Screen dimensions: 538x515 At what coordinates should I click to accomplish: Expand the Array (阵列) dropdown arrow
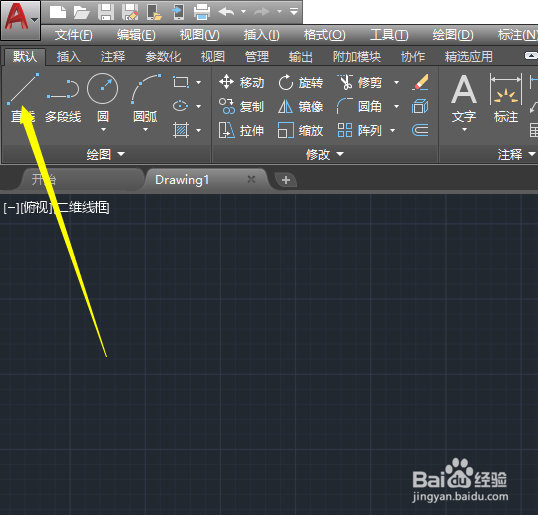tap(393, 130)
